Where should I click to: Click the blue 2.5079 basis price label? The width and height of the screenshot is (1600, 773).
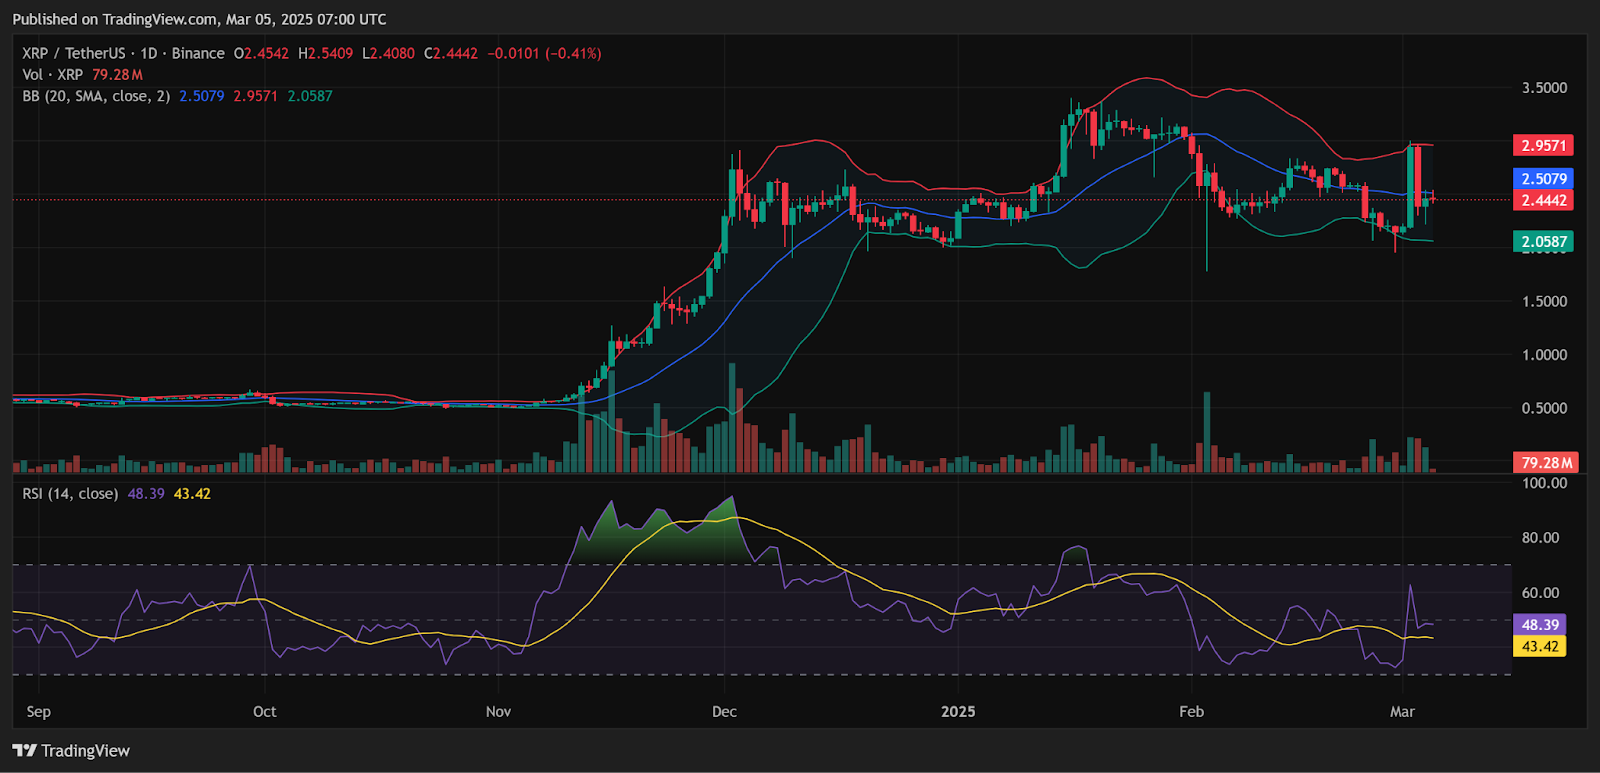(1543, 179)
